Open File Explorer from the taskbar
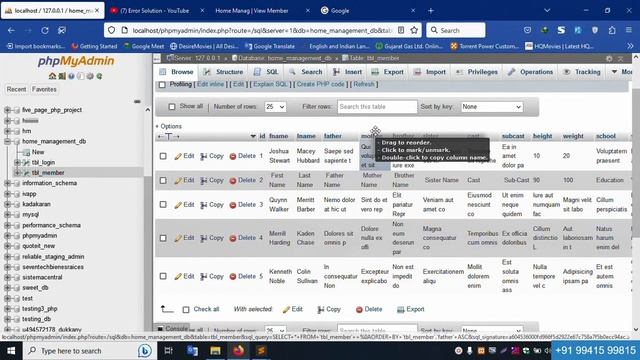Viewport: 640px width, 360px height. (216, 351)
